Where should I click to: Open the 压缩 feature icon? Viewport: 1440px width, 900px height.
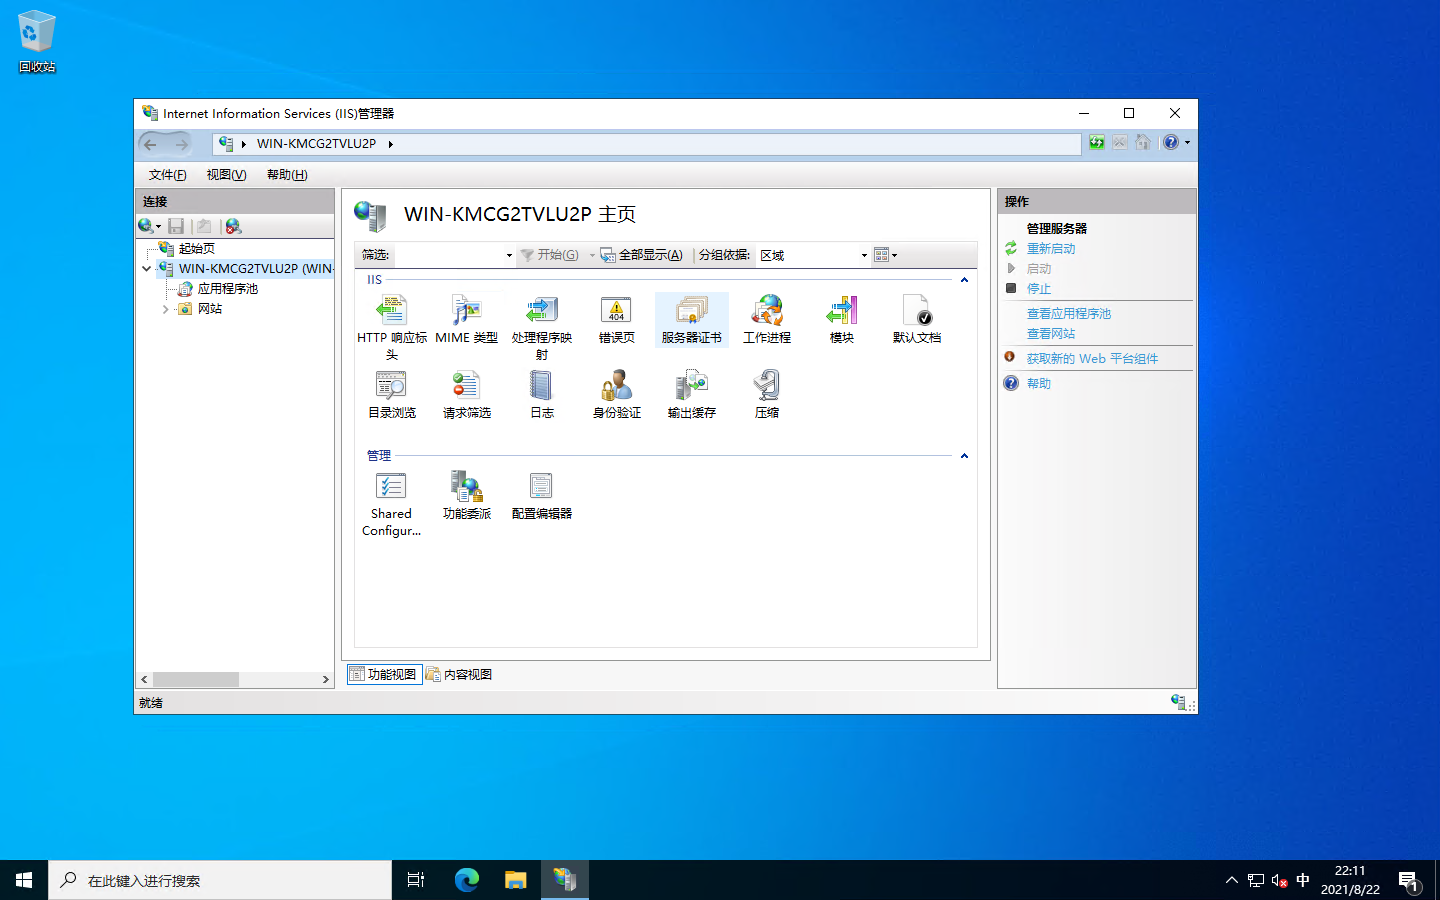point(767,394)
